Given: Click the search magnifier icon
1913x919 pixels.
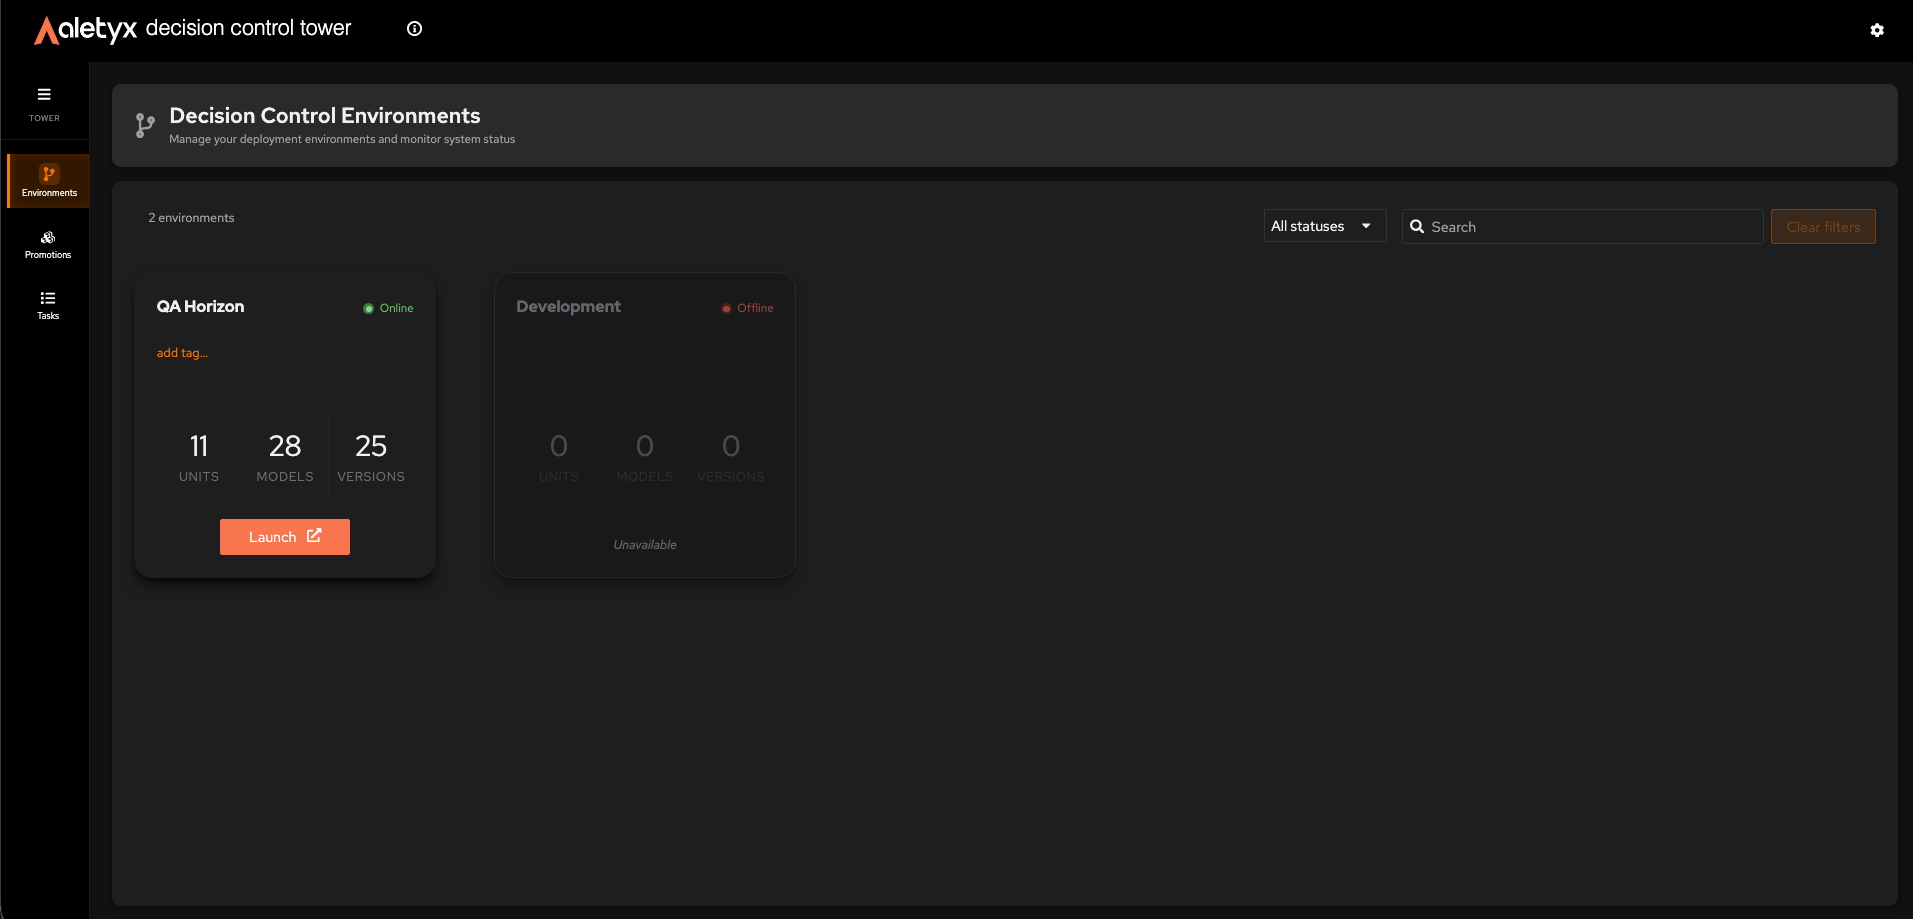Looking at the screenshot, I should click(x=1417, y=226).
